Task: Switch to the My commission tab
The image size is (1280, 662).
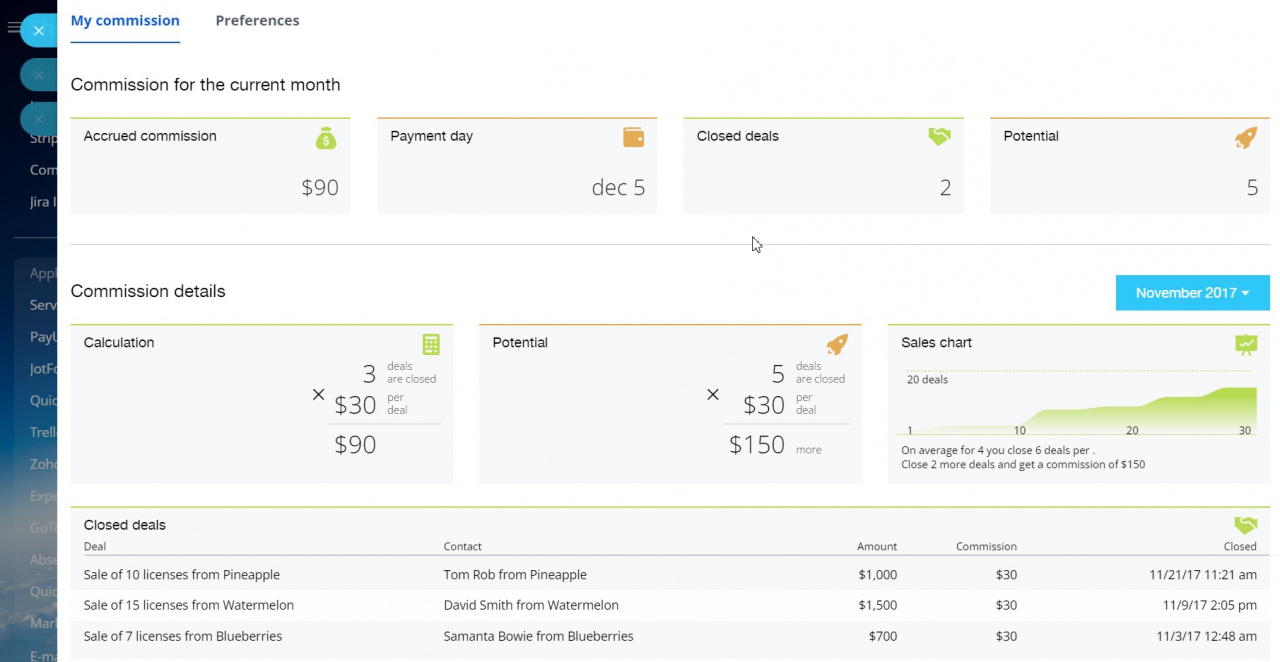Action: coord(125,20)
